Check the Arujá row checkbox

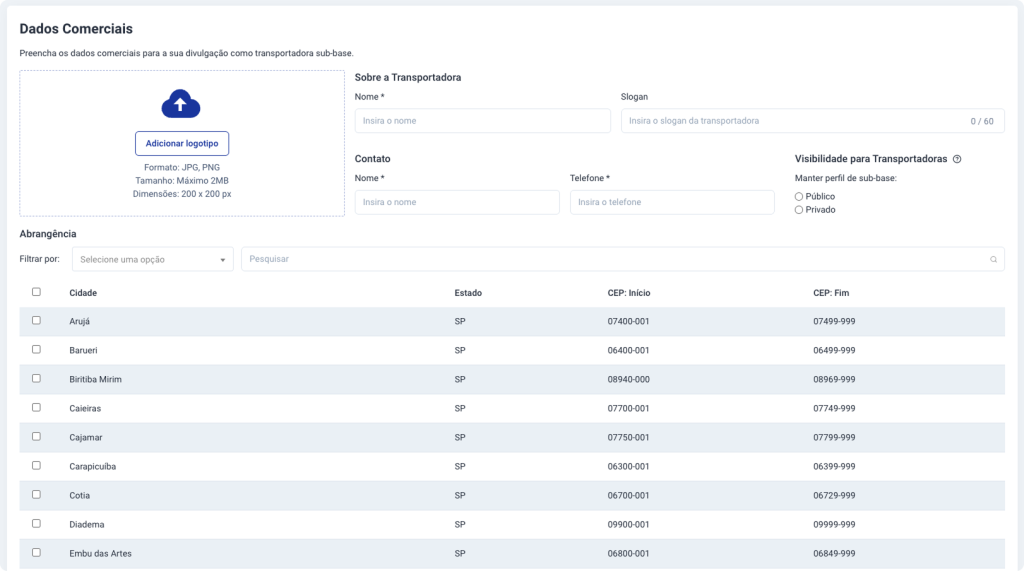(x=37, y=321)
